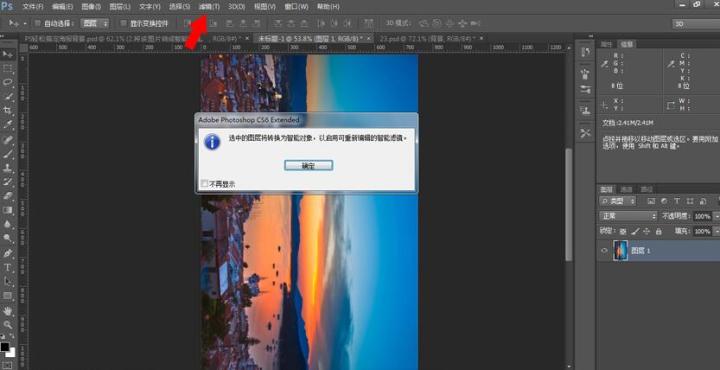The width and height of the screenshot is (720, 370).
Task: Click the smart object filter icon
Action: click(703, 201)
